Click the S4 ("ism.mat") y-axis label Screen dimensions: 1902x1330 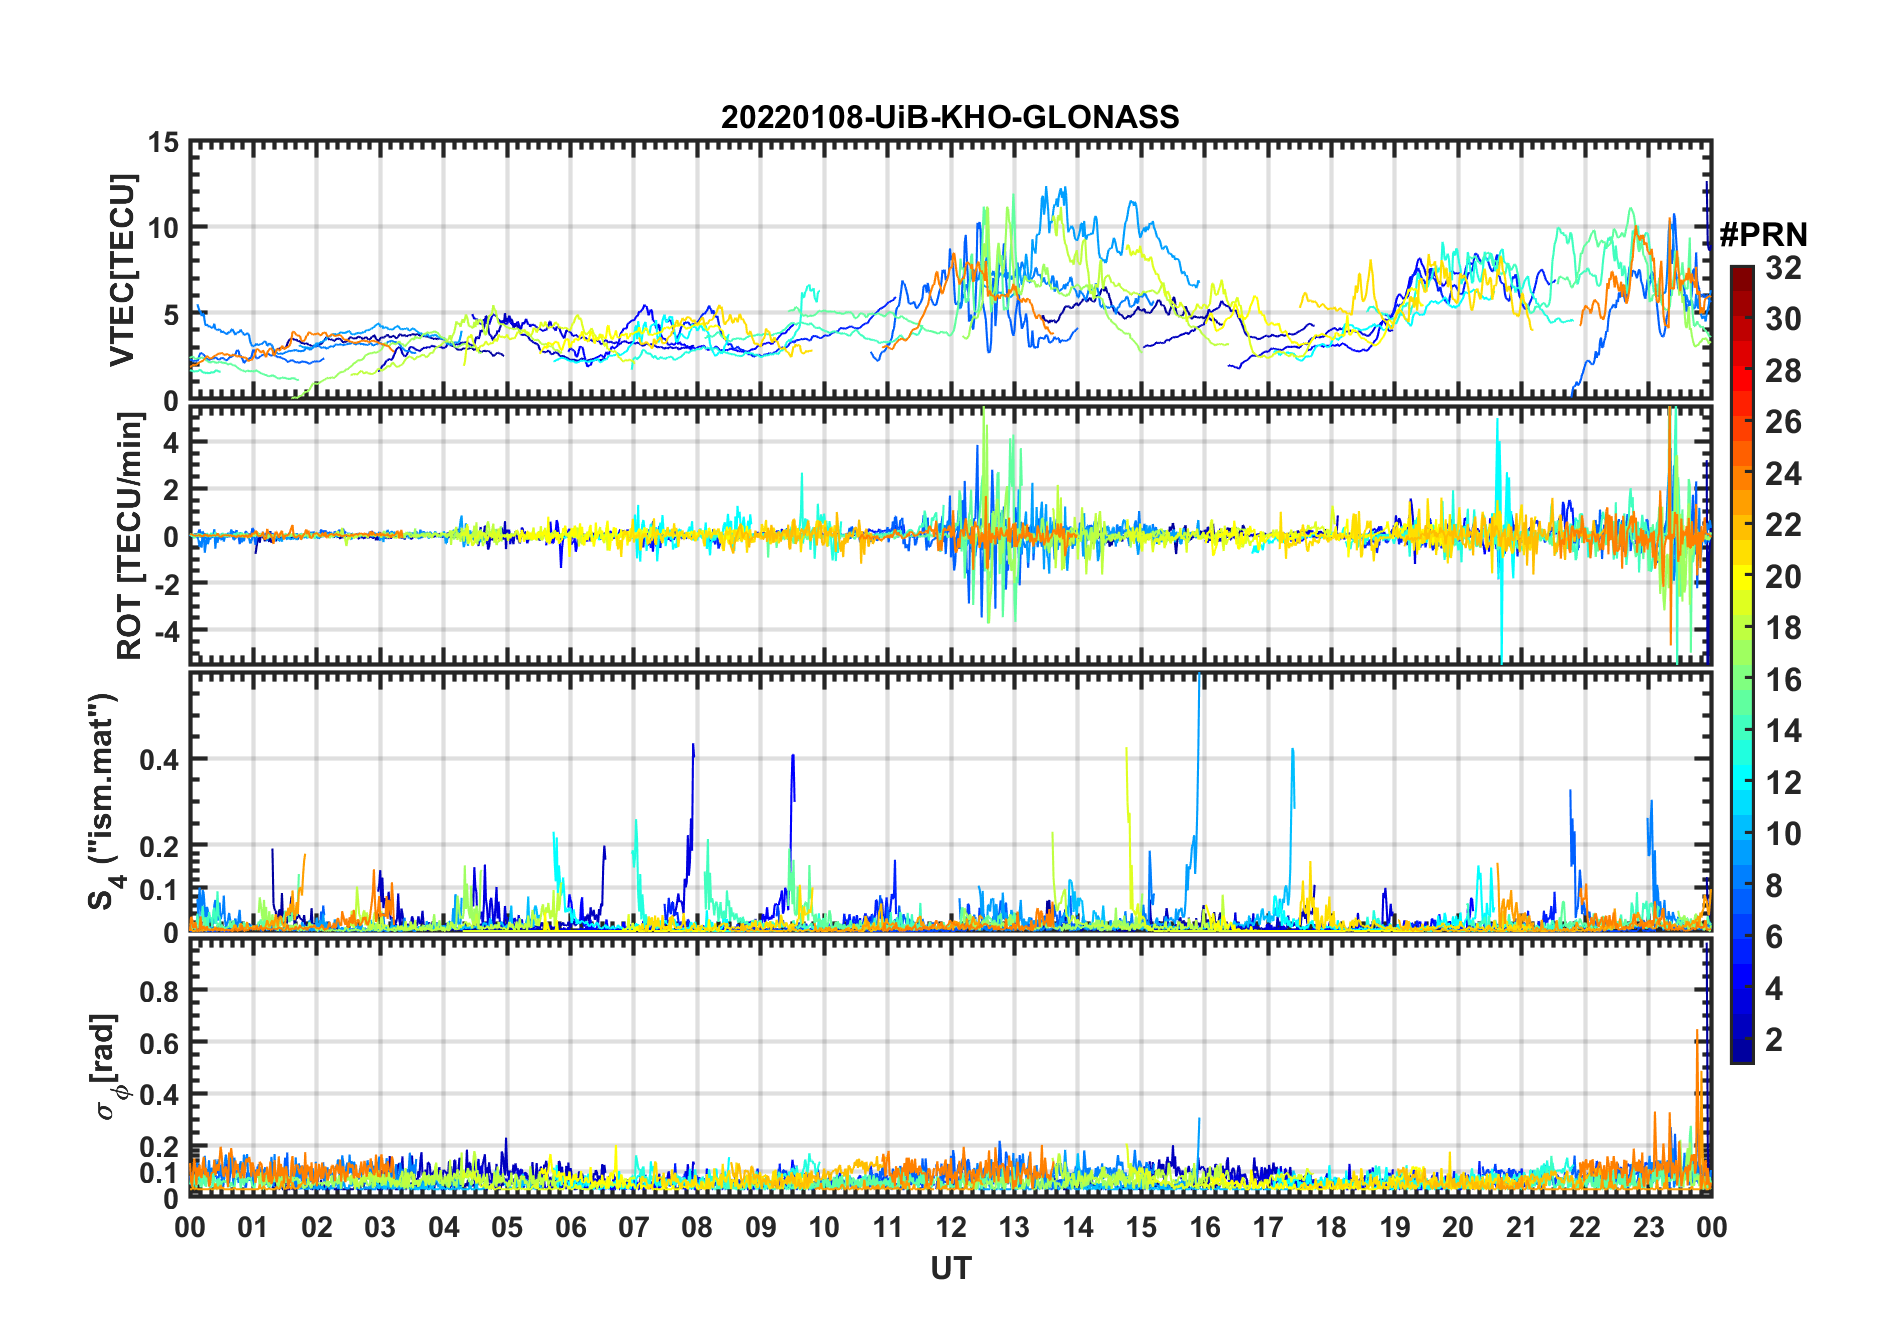point(104,802)
